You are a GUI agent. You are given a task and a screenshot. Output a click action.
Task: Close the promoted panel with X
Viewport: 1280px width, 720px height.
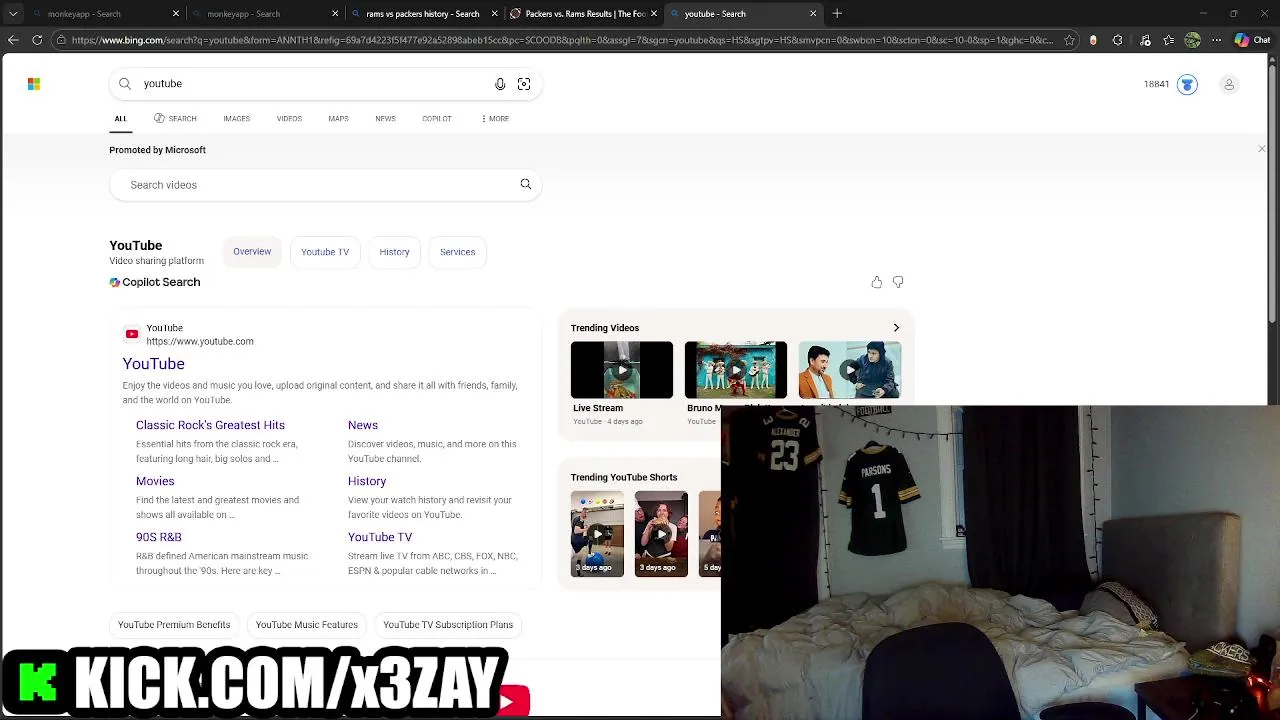click(x=1261, y=149)
